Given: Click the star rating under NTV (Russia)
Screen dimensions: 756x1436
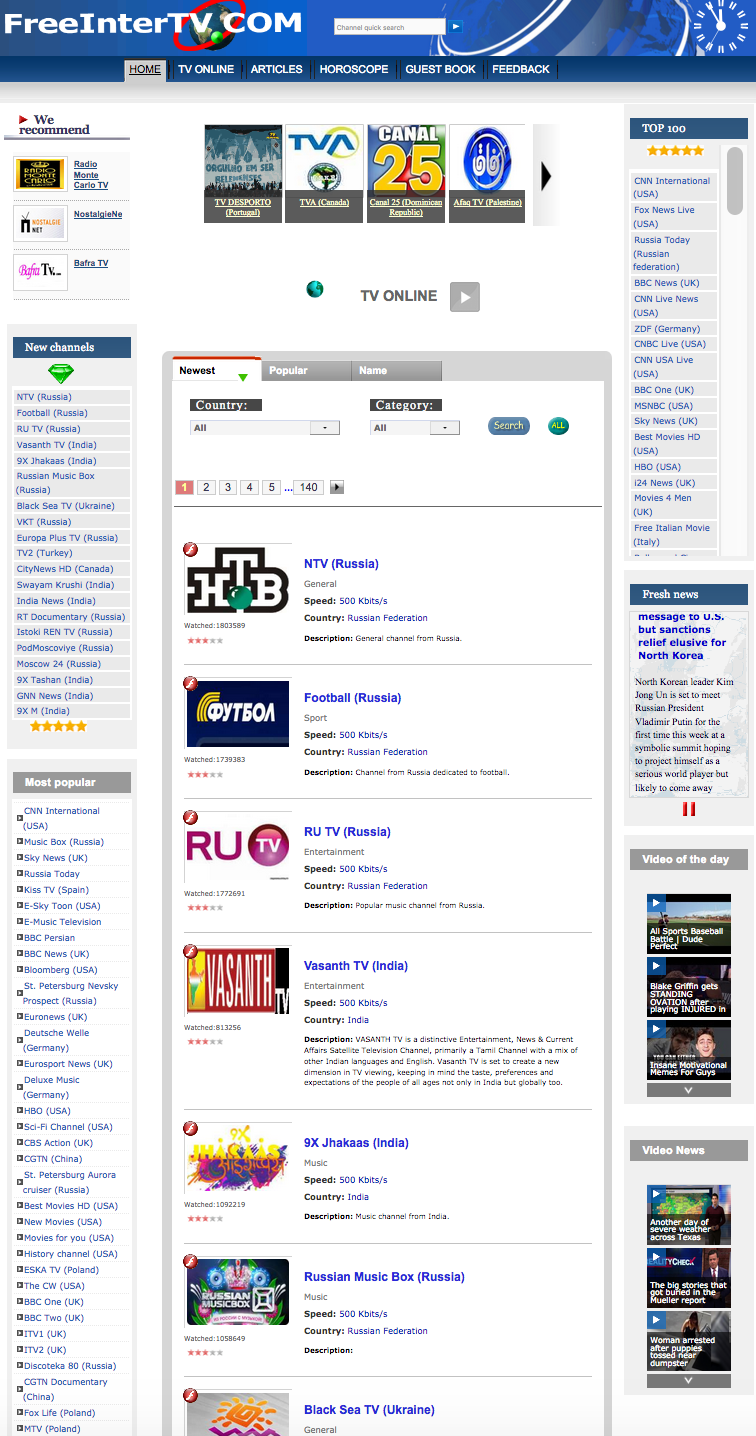Looking at the screenshot, I should (205, 640).
